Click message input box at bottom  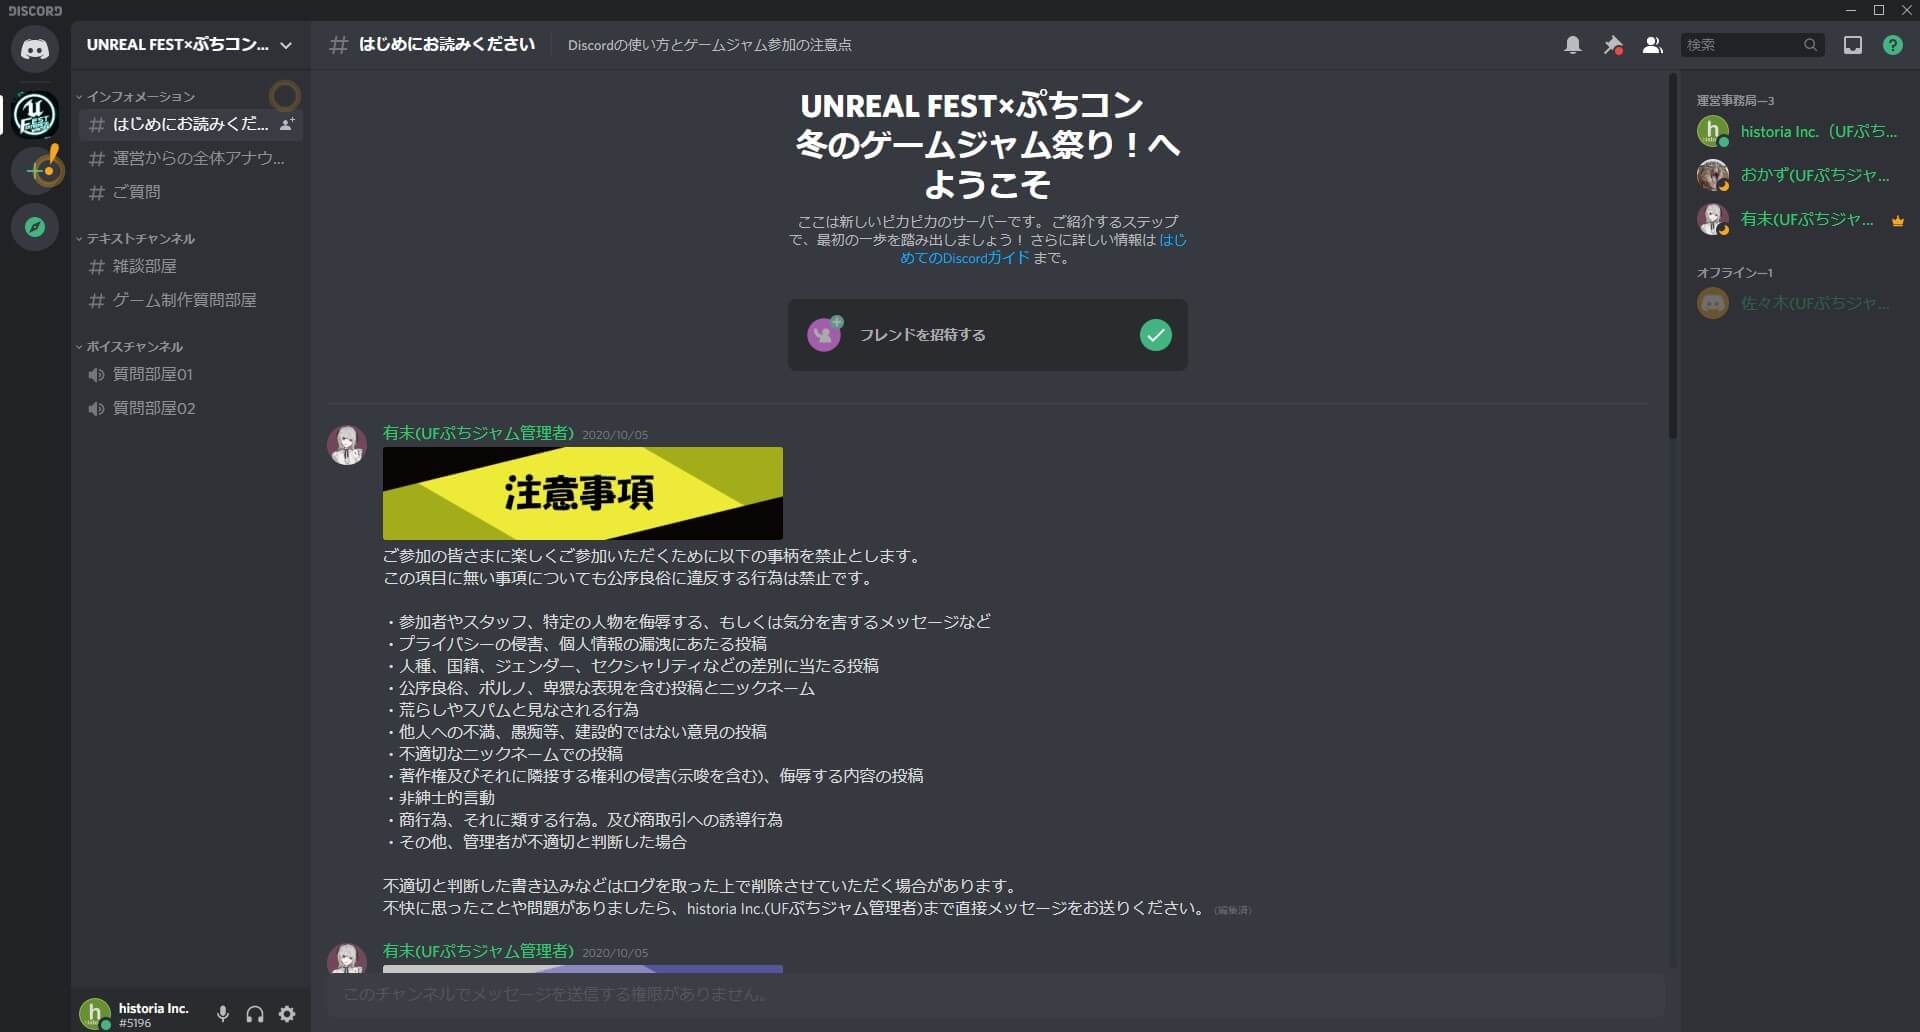click(995, 995)
